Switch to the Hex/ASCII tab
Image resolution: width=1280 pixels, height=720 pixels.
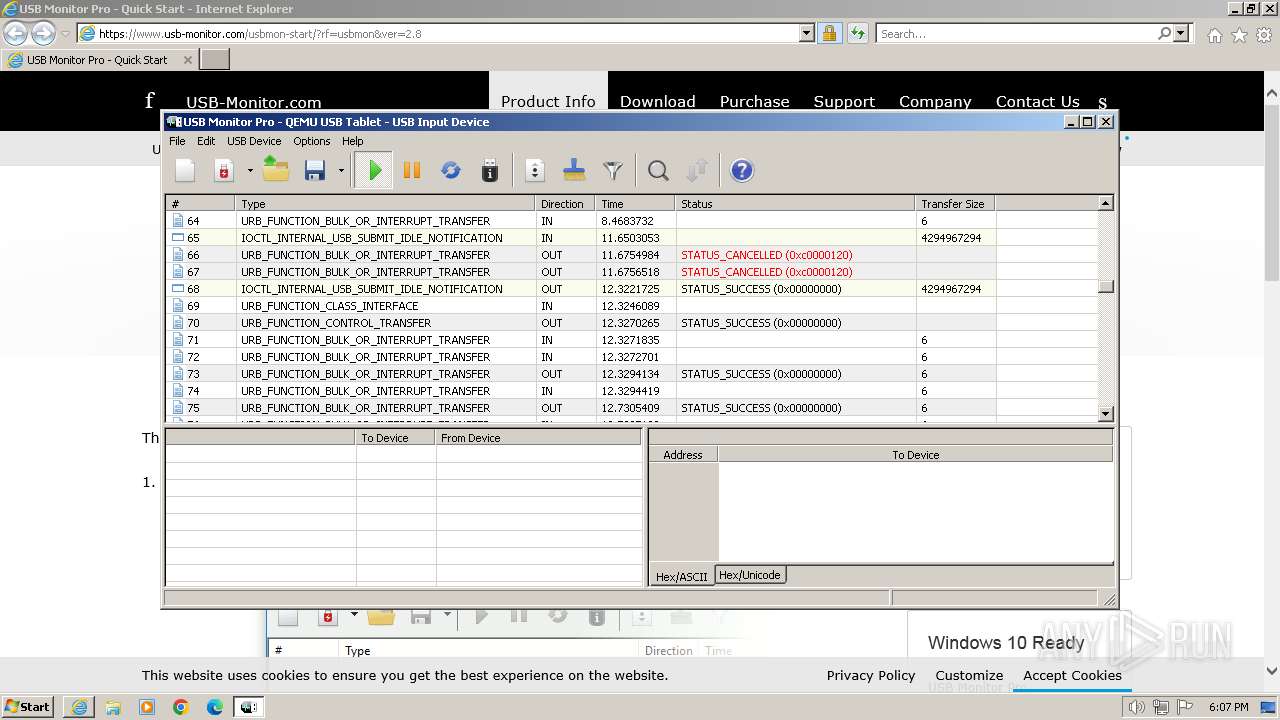click(681, 577)
